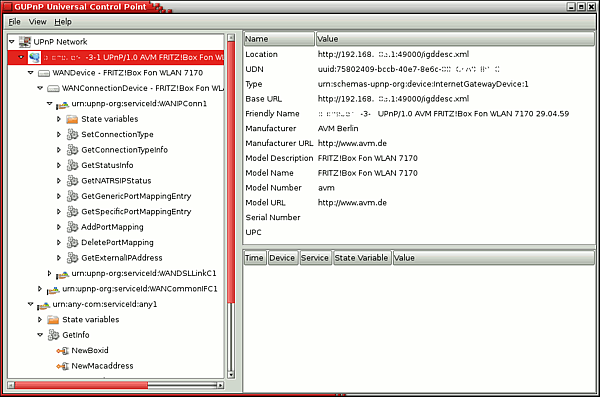
Task: Click the SetConnectionType action gear icon
Action: click(72, 134)
